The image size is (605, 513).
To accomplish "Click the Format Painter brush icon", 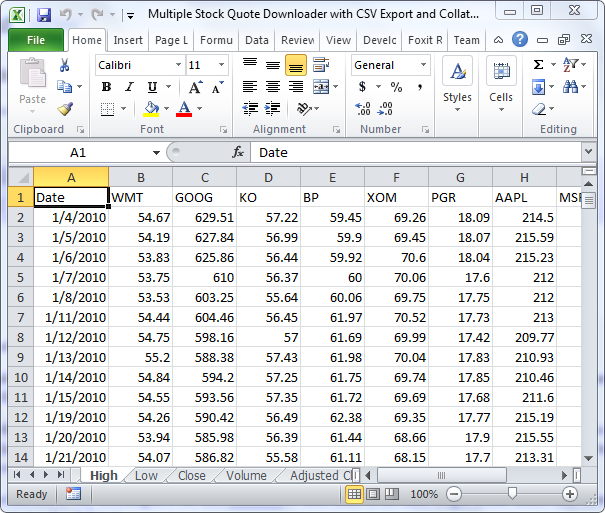I will 65,109.
